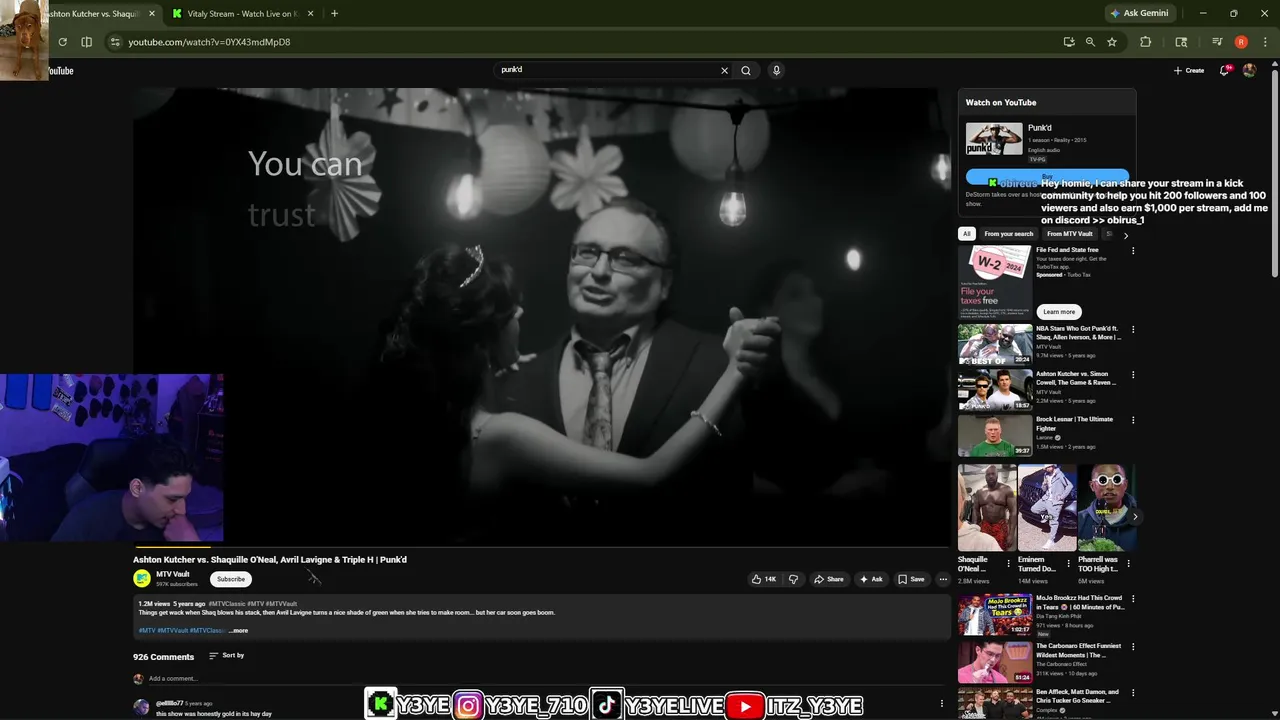Open the zoom magnifier icon in address bar
1280x720 pixels.
tap(1090, 42)
